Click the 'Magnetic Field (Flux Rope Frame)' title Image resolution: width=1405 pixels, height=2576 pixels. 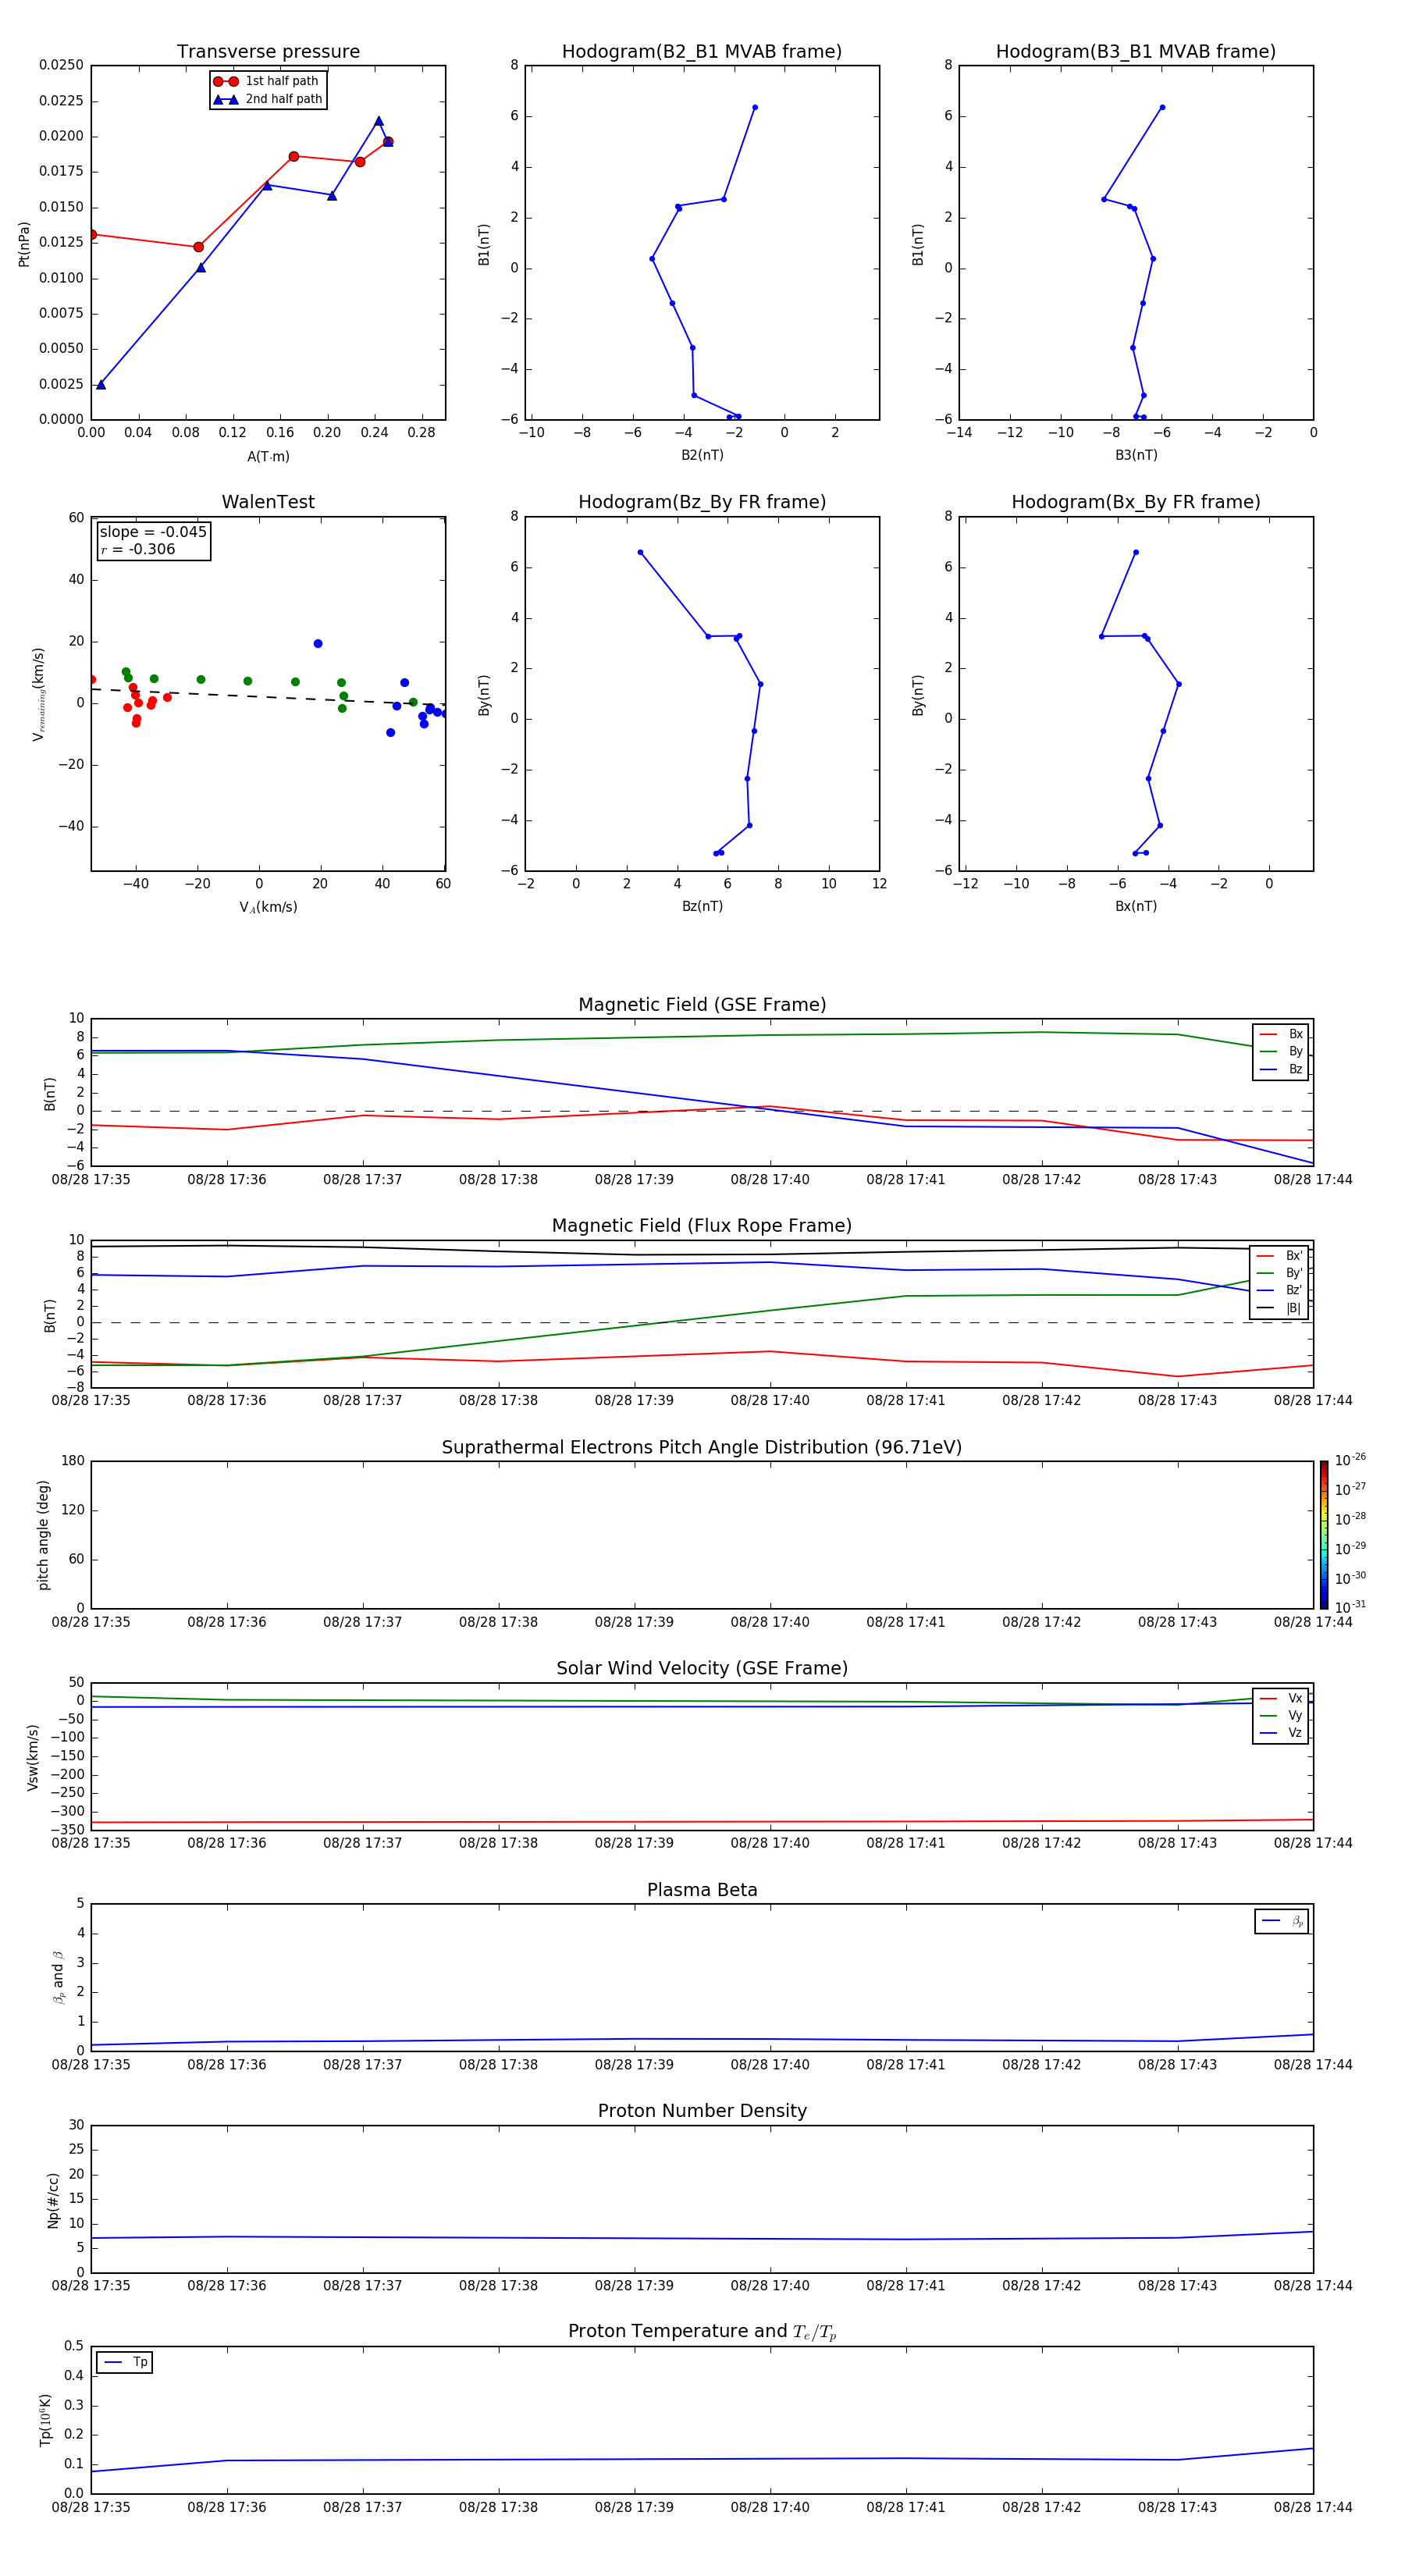(x=702, y=1226)
